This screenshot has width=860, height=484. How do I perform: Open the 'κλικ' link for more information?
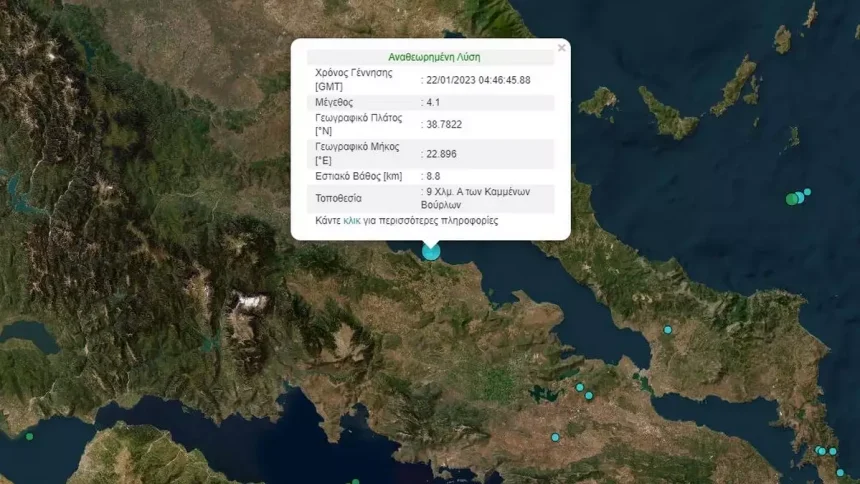(x=352, y=221)
